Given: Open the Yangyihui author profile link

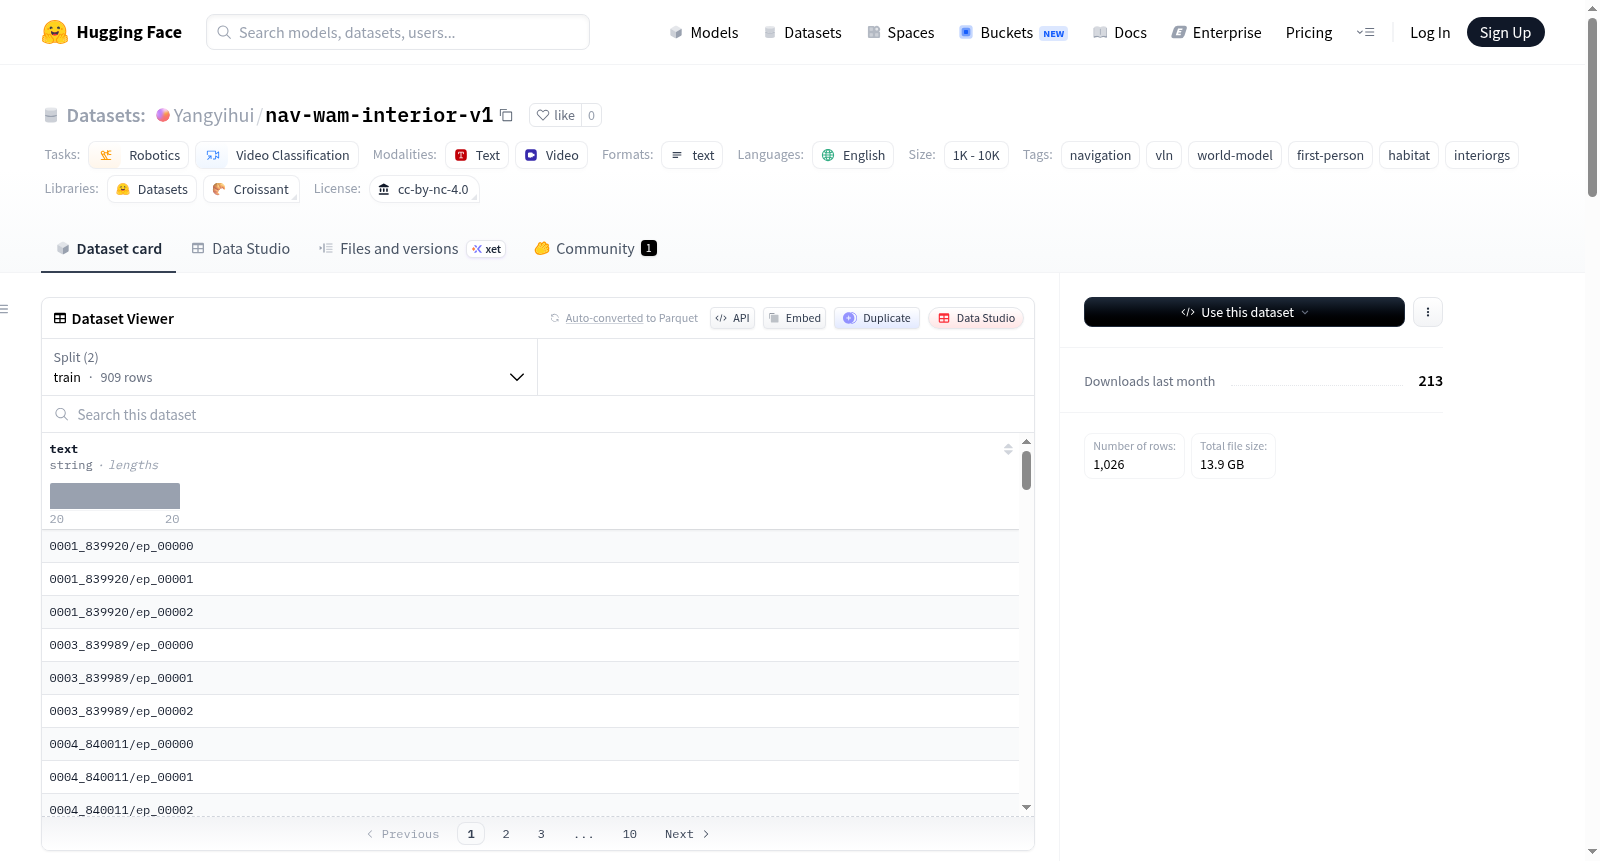Looking at the screenshot, I should tap(213, 116).
